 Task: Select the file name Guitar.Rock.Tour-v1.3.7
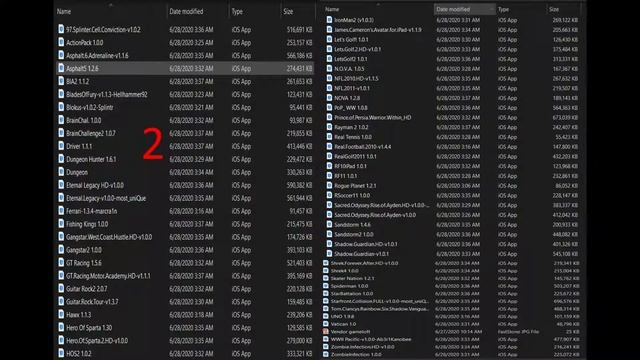[92, 302]
